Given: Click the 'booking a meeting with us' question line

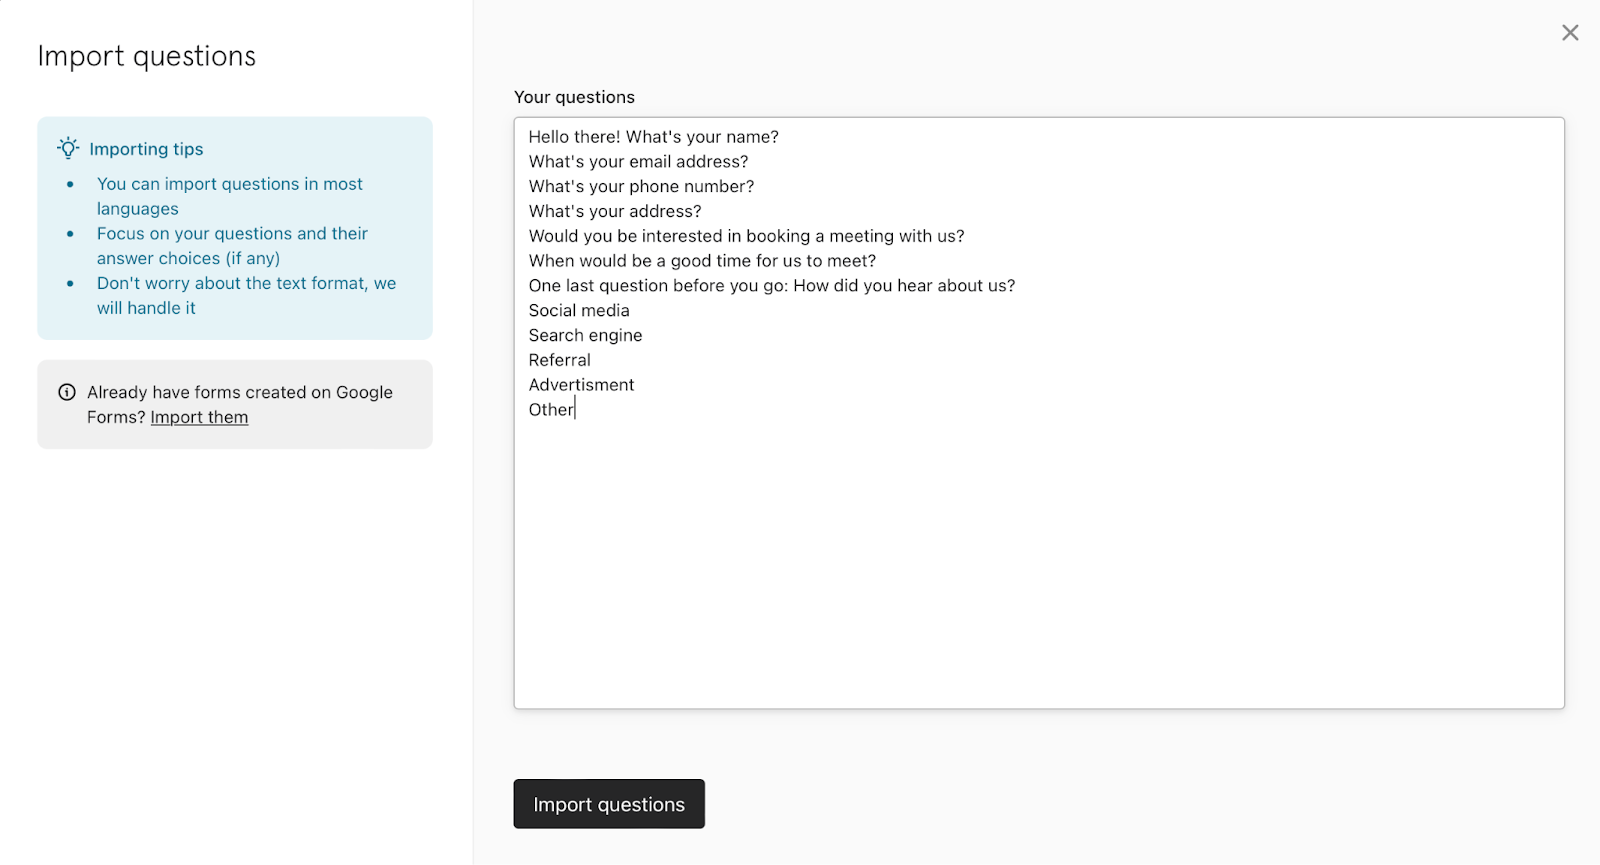Looking at the screenshot, I should click(746, 236).
